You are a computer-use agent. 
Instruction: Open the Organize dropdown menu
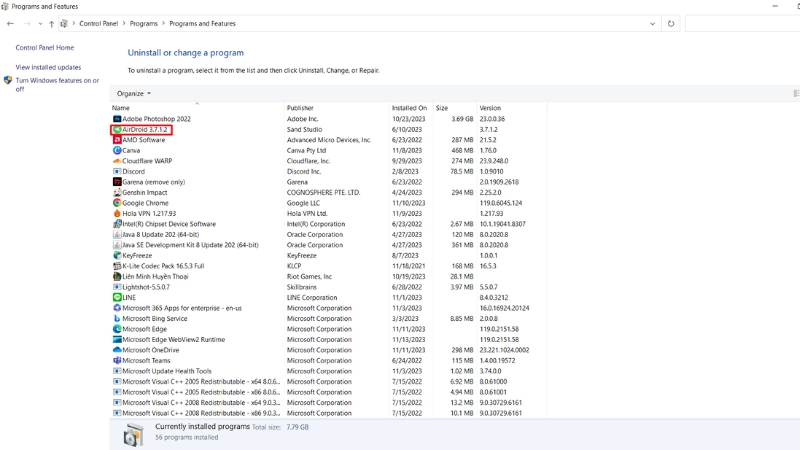134,93
